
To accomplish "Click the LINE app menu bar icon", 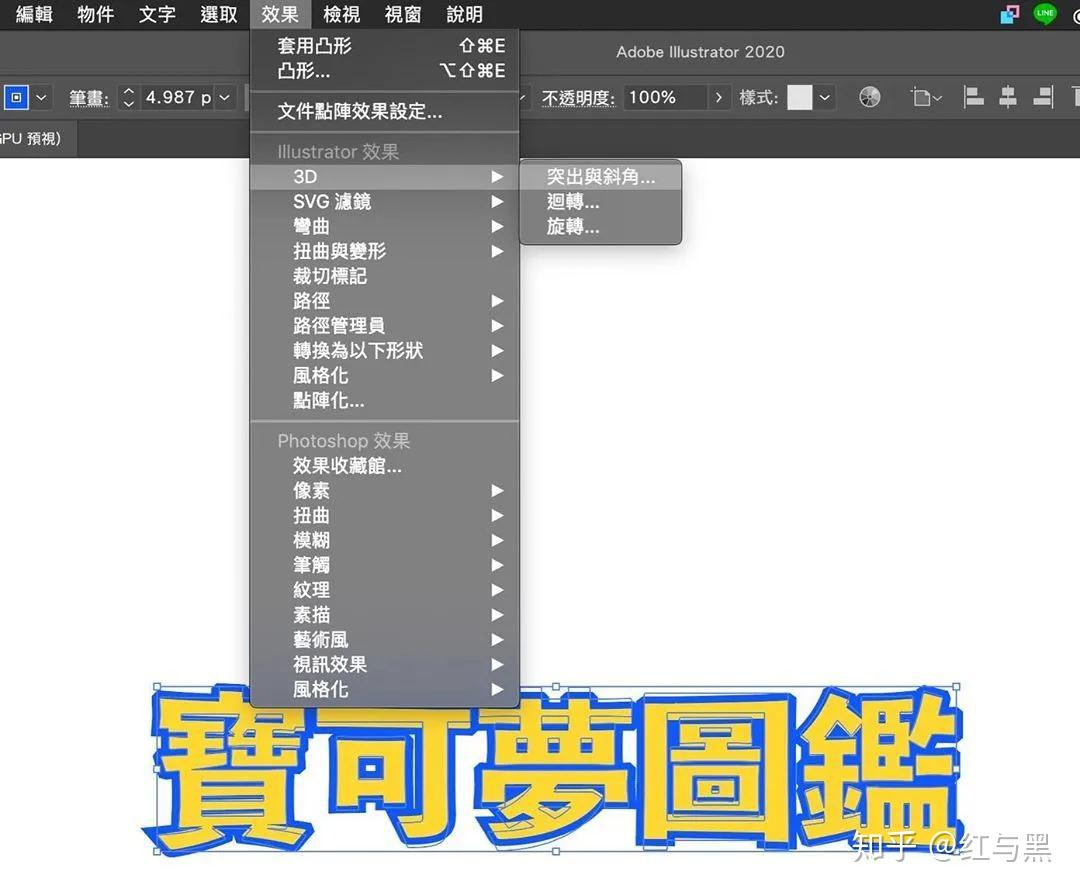I will point(1045,14).
